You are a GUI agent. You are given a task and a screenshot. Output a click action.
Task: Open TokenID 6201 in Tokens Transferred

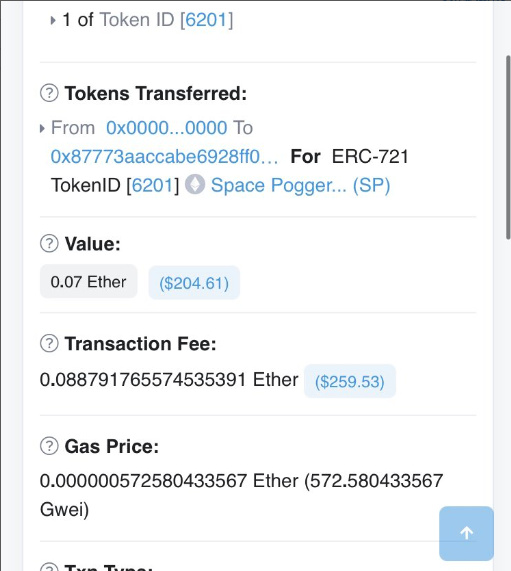(153, 185)
